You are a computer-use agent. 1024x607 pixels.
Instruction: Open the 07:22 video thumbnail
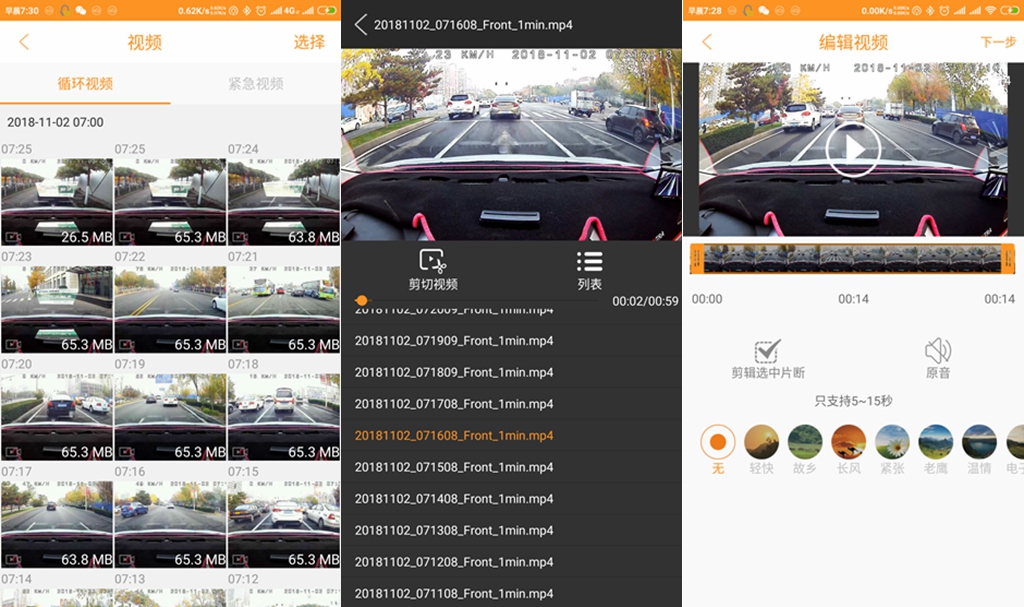point(170,310)
